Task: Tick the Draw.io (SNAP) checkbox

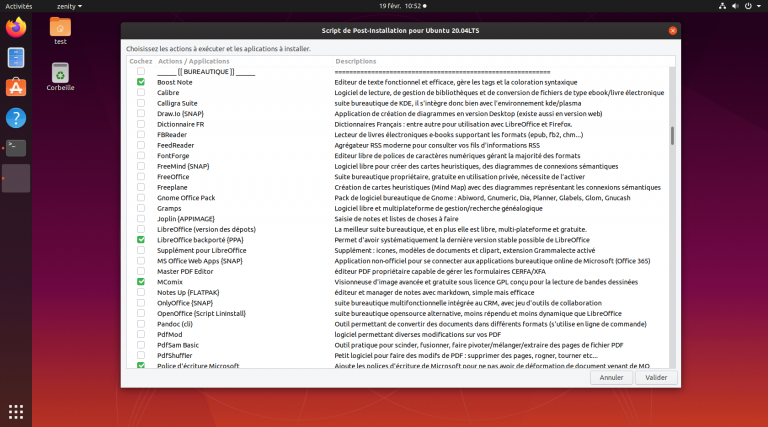Action: pos(141,114)
